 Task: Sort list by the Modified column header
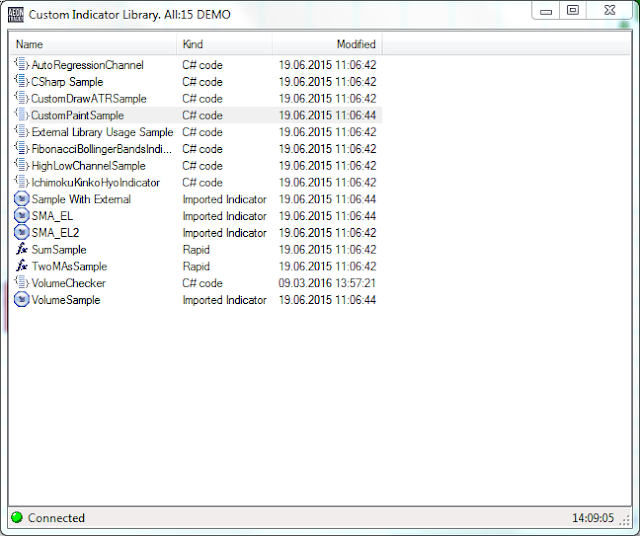pos(327,44)
